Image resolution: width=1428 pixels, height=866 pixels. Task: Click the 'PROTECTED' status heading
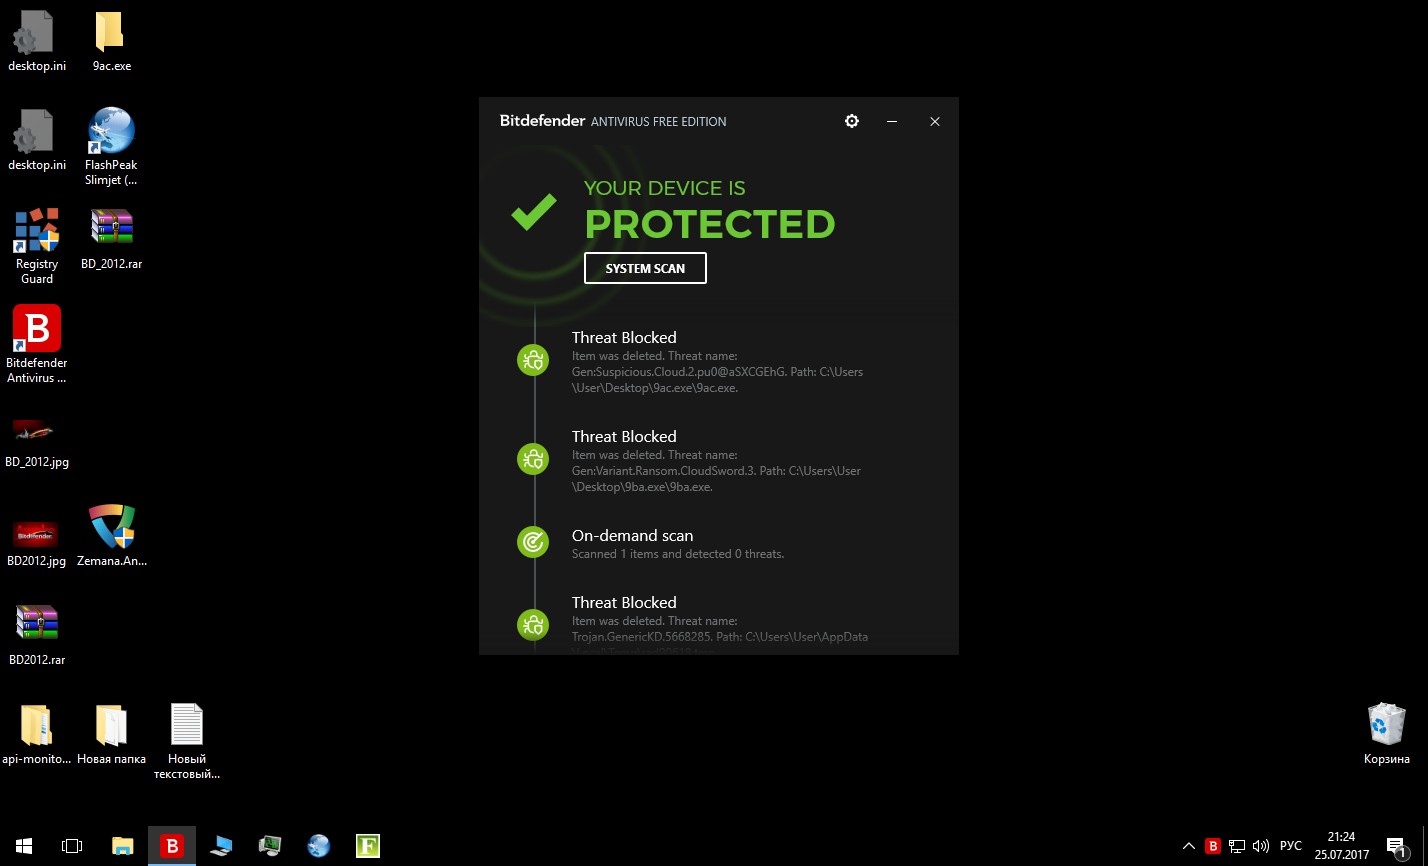[710, 224]
